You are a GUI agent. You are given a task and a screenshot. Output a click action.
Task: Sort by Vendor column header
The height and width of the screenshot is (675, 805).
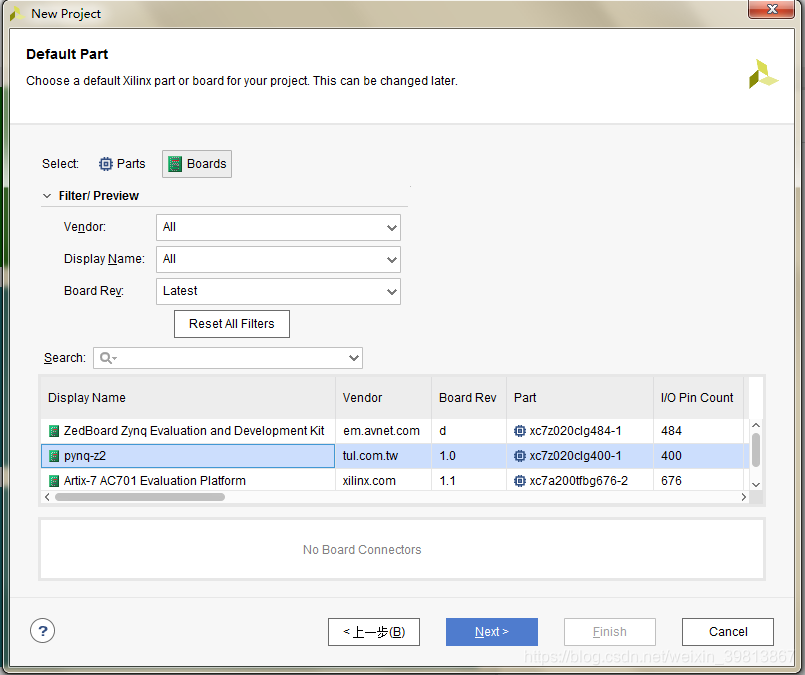(x=384, y=398)
